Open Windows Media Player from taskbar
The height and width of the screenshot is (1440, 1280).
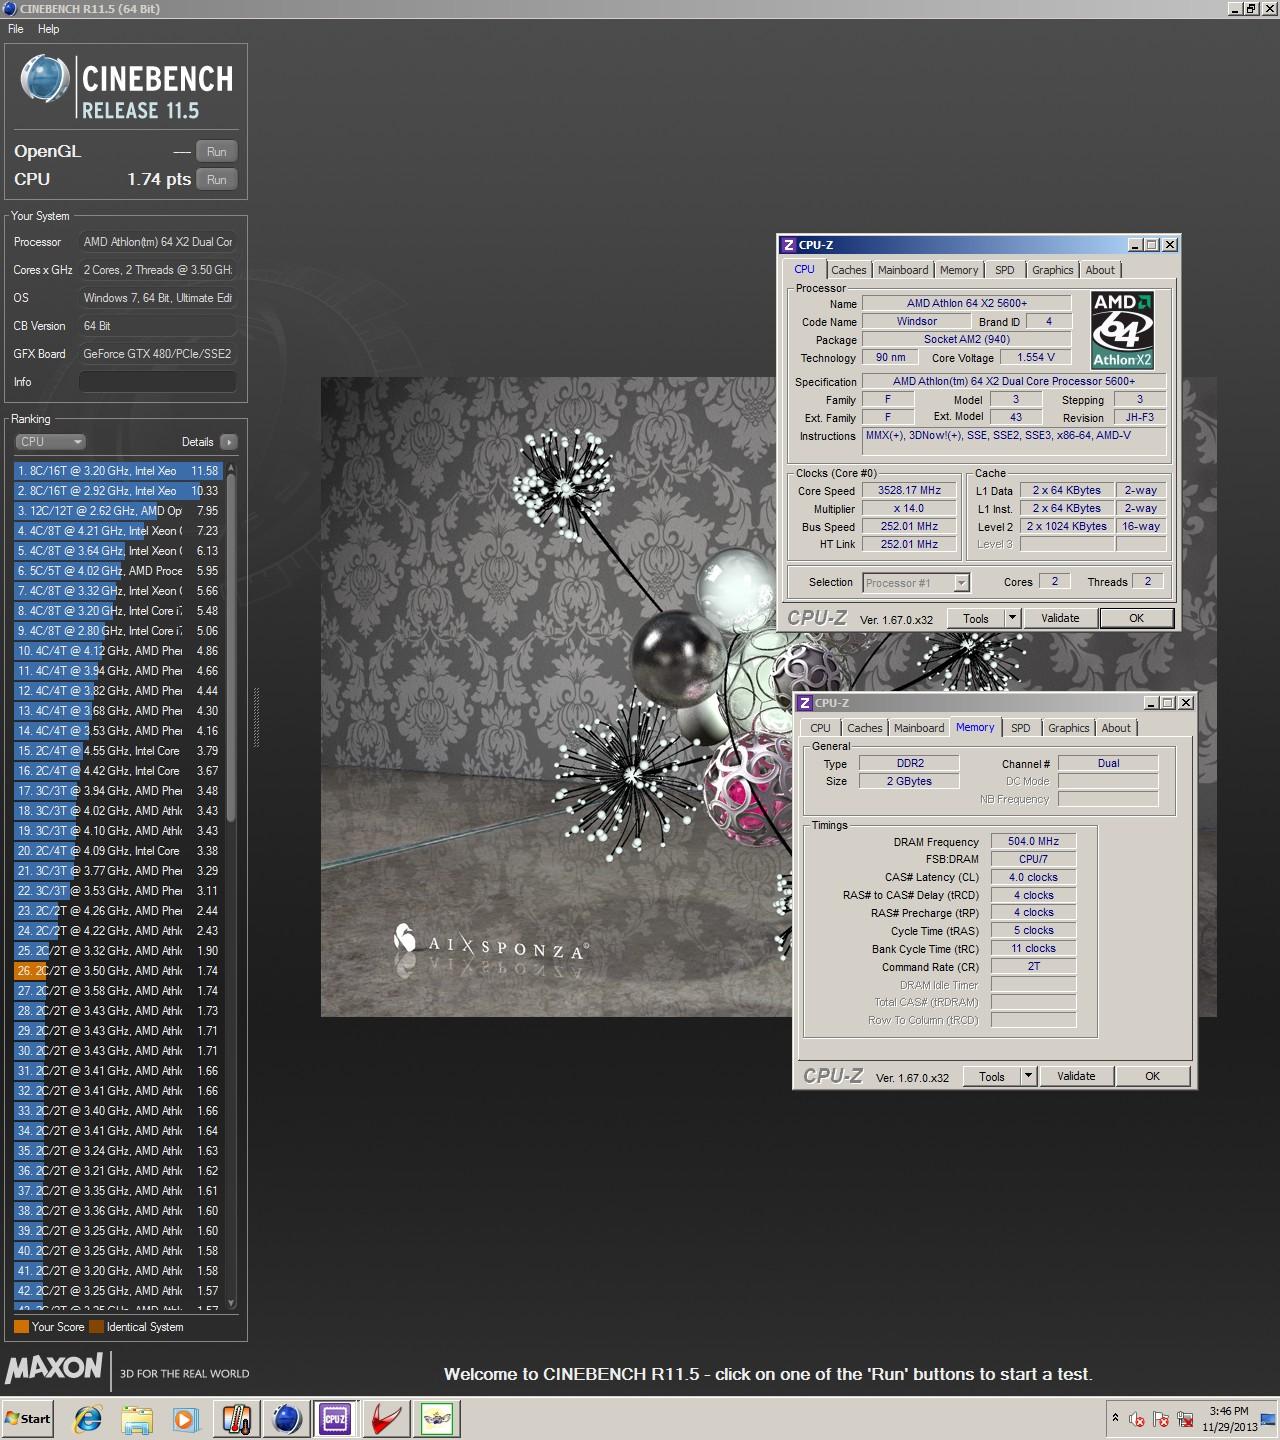pyautogui.click(x=186, y=1419)
